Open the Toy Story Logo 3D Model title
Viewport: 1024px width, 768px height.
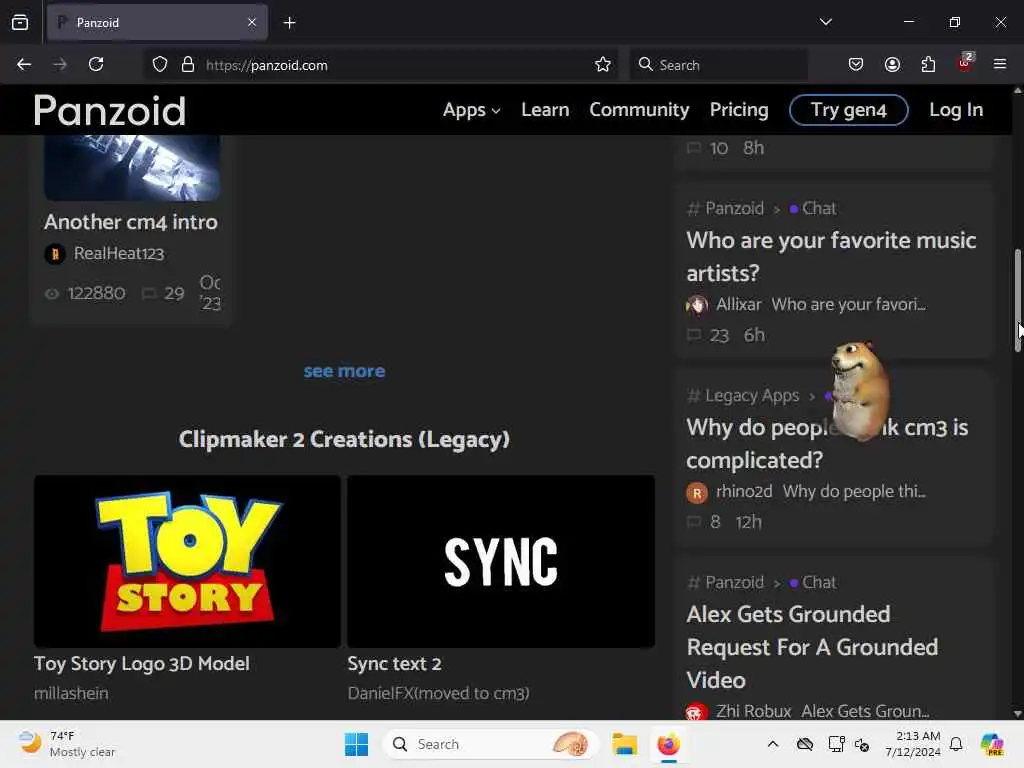(x=142, y=664)
